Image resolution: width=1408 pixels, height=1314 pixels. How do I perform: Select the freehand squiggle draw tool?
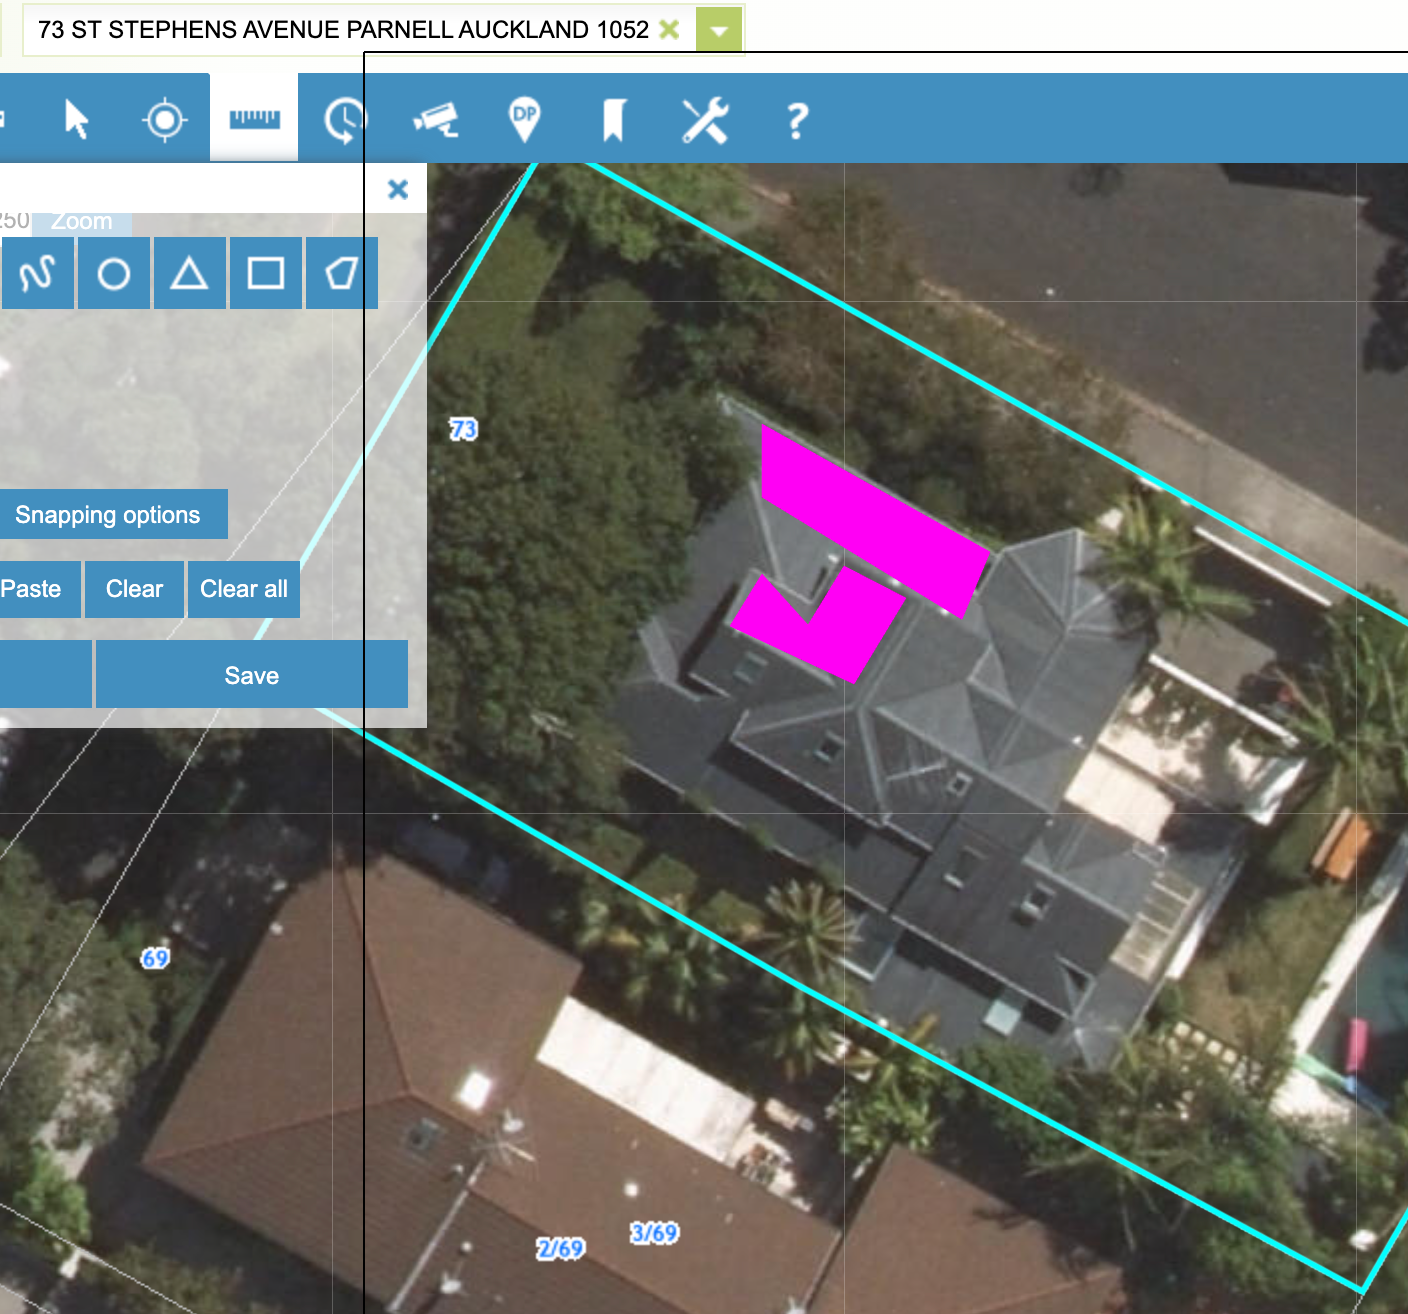click(x=38, y=273)
